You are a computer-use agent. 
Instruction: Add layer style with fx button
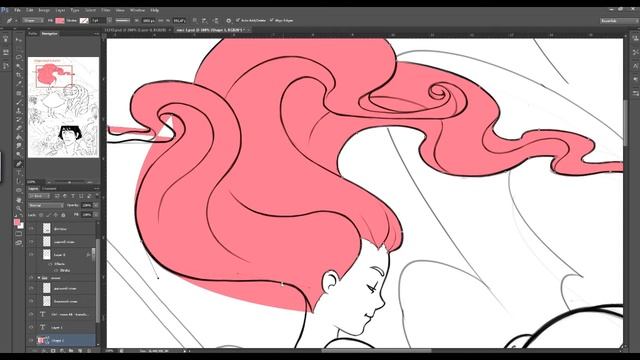pos(44,351)
